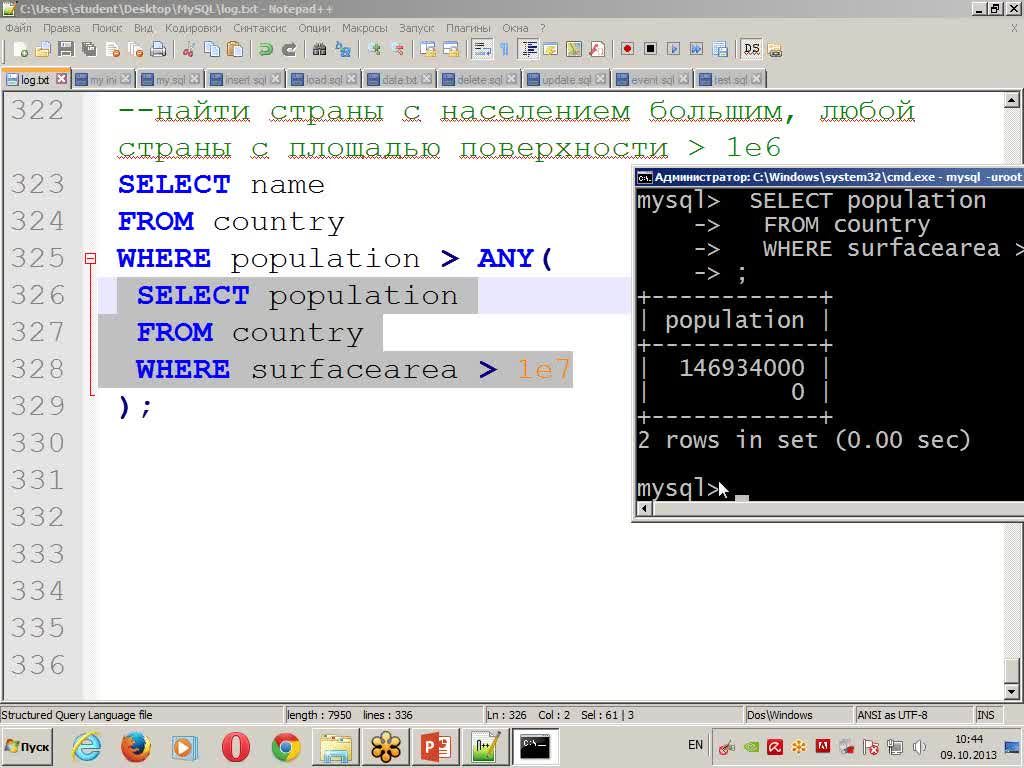Image resolution: width=1024 pixels, height=768 pixels.
Task: Collapse the fold marker at line 325
Action: point(90,259)
